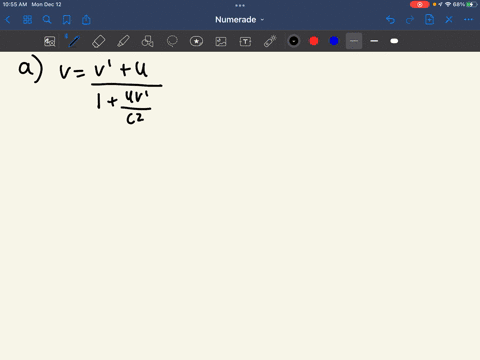Close the document with X icon
This screenshot has height=360, width=480.
coord(449,20)
